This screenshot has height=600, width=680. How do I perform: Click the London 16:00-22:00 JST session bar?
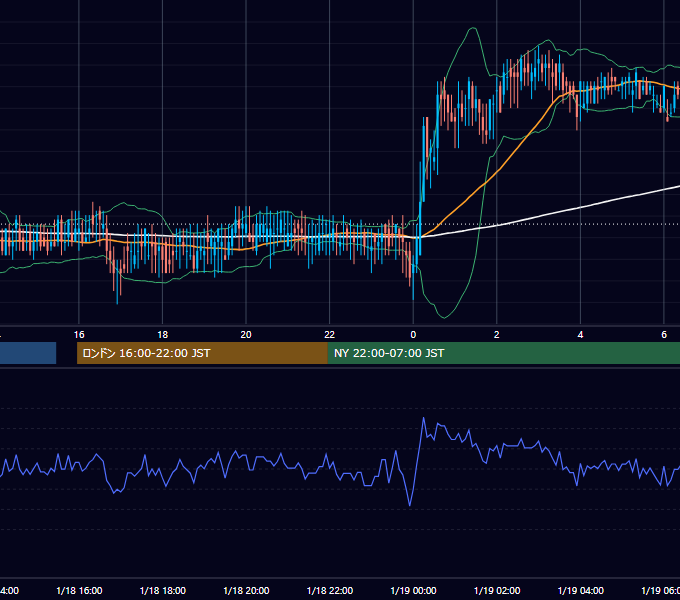coord(202,353)
